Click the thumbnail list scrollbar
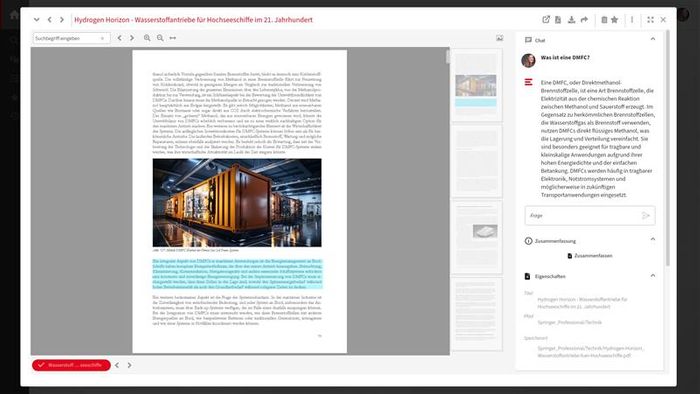 coord(447,56)
